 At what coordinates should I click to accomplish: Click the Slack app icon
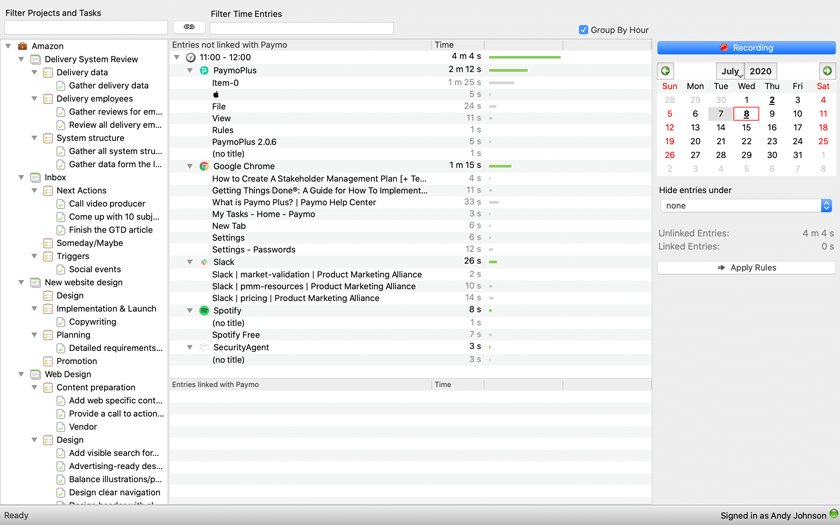tap(204, 262)
